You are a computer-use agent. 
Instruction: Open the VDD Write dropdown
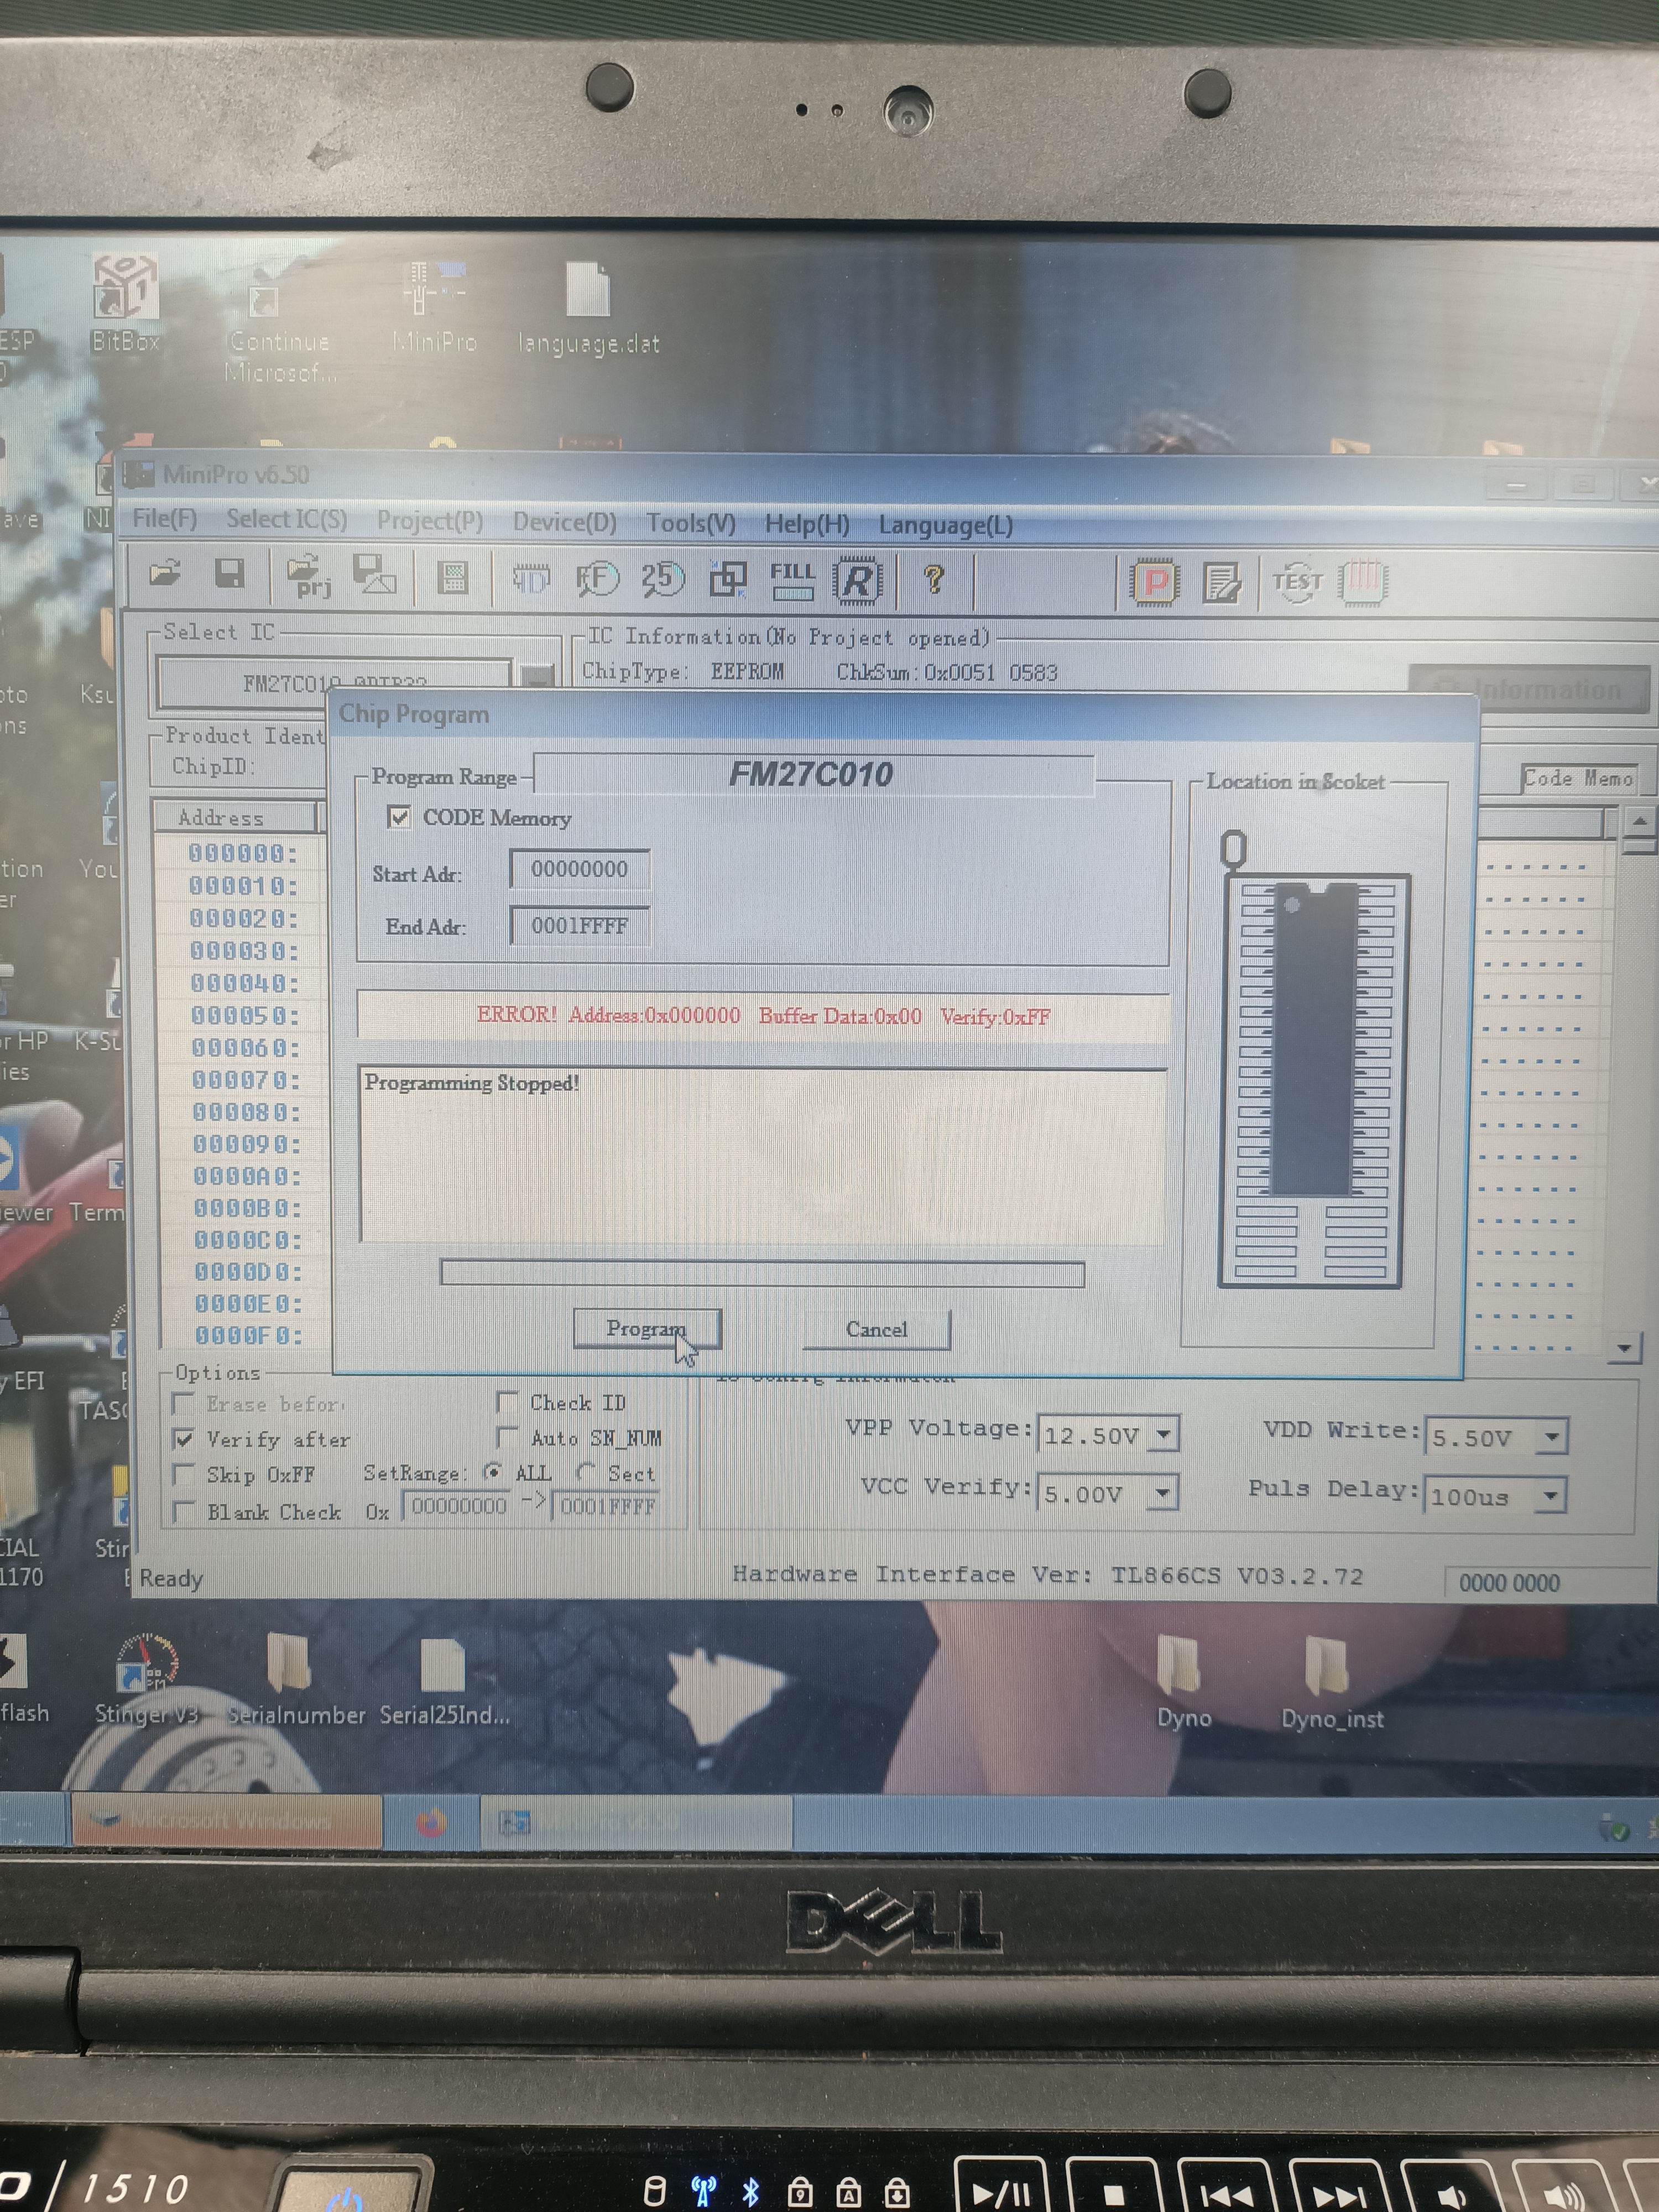pyautogui.click(x=1551, y=1437)
